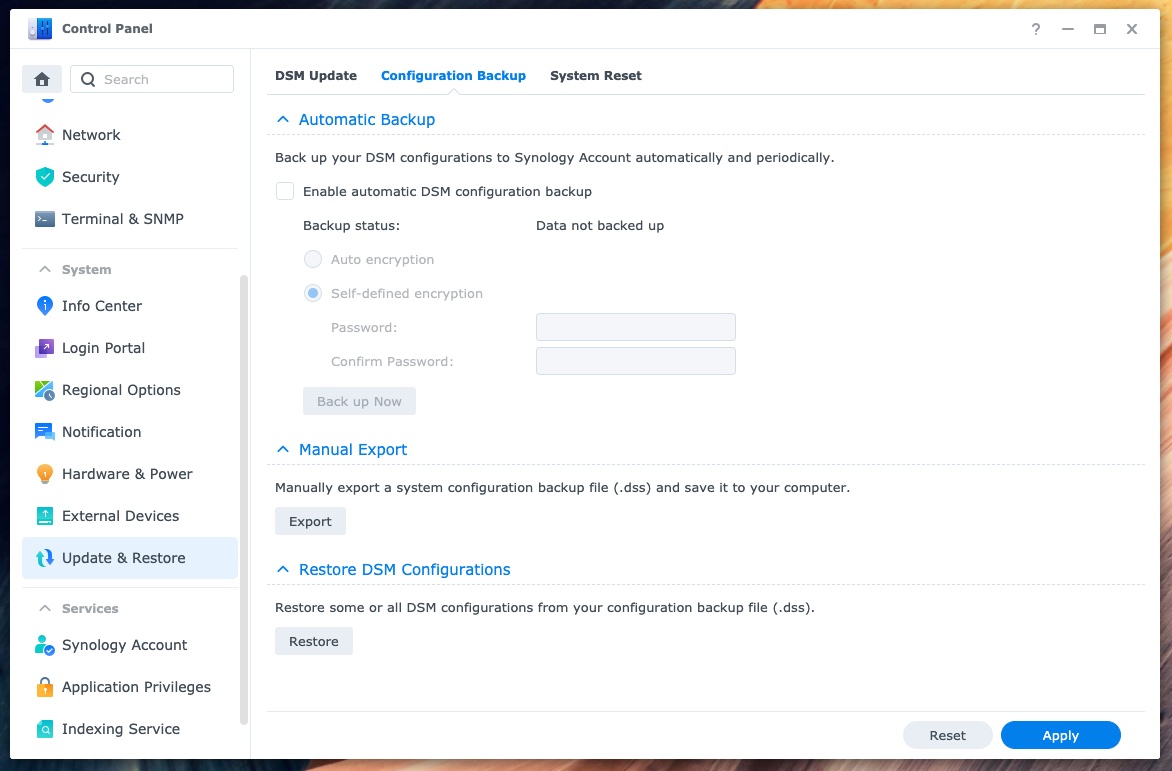1172x771 pixels.
Task: Click the Apply button
Action: coord(1060,735)
